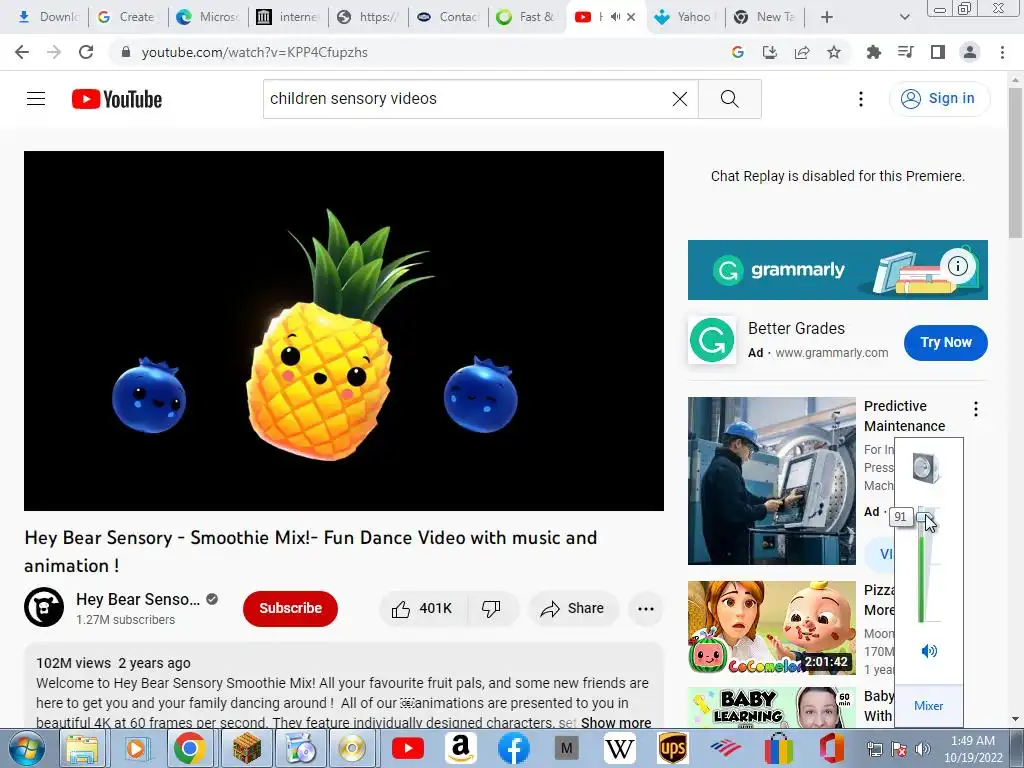1024x768 pixels.
Task: Click the address bar URL
Action: click(x=255, y=52)
